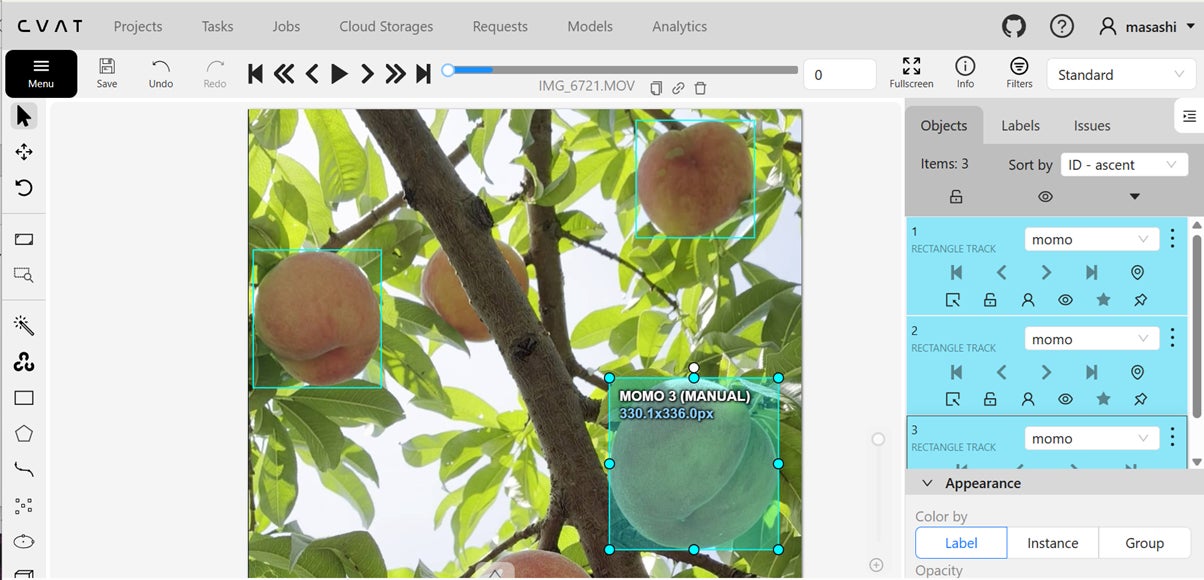Image resolution: width=1204 pixels, height=580 pixels.
Task: Open the Analytics page
Action: coord(679,26)
